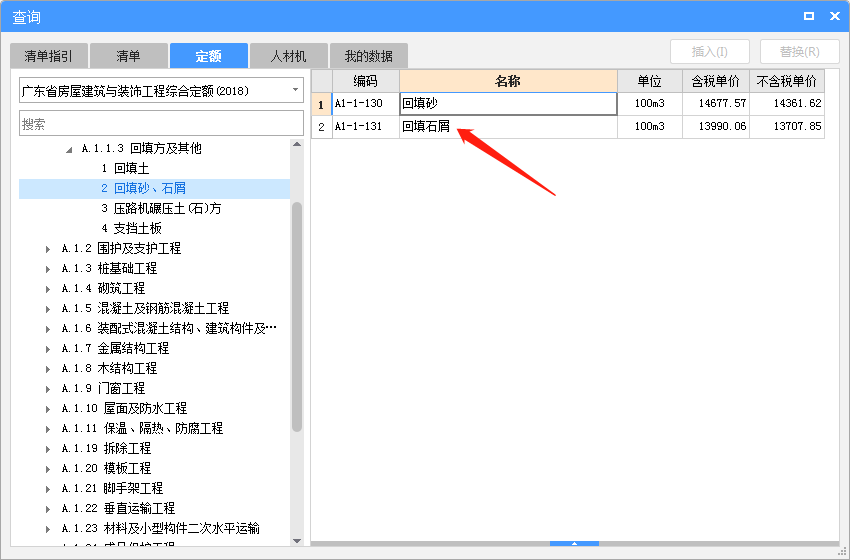Switch to the 清单 tab

128,56
